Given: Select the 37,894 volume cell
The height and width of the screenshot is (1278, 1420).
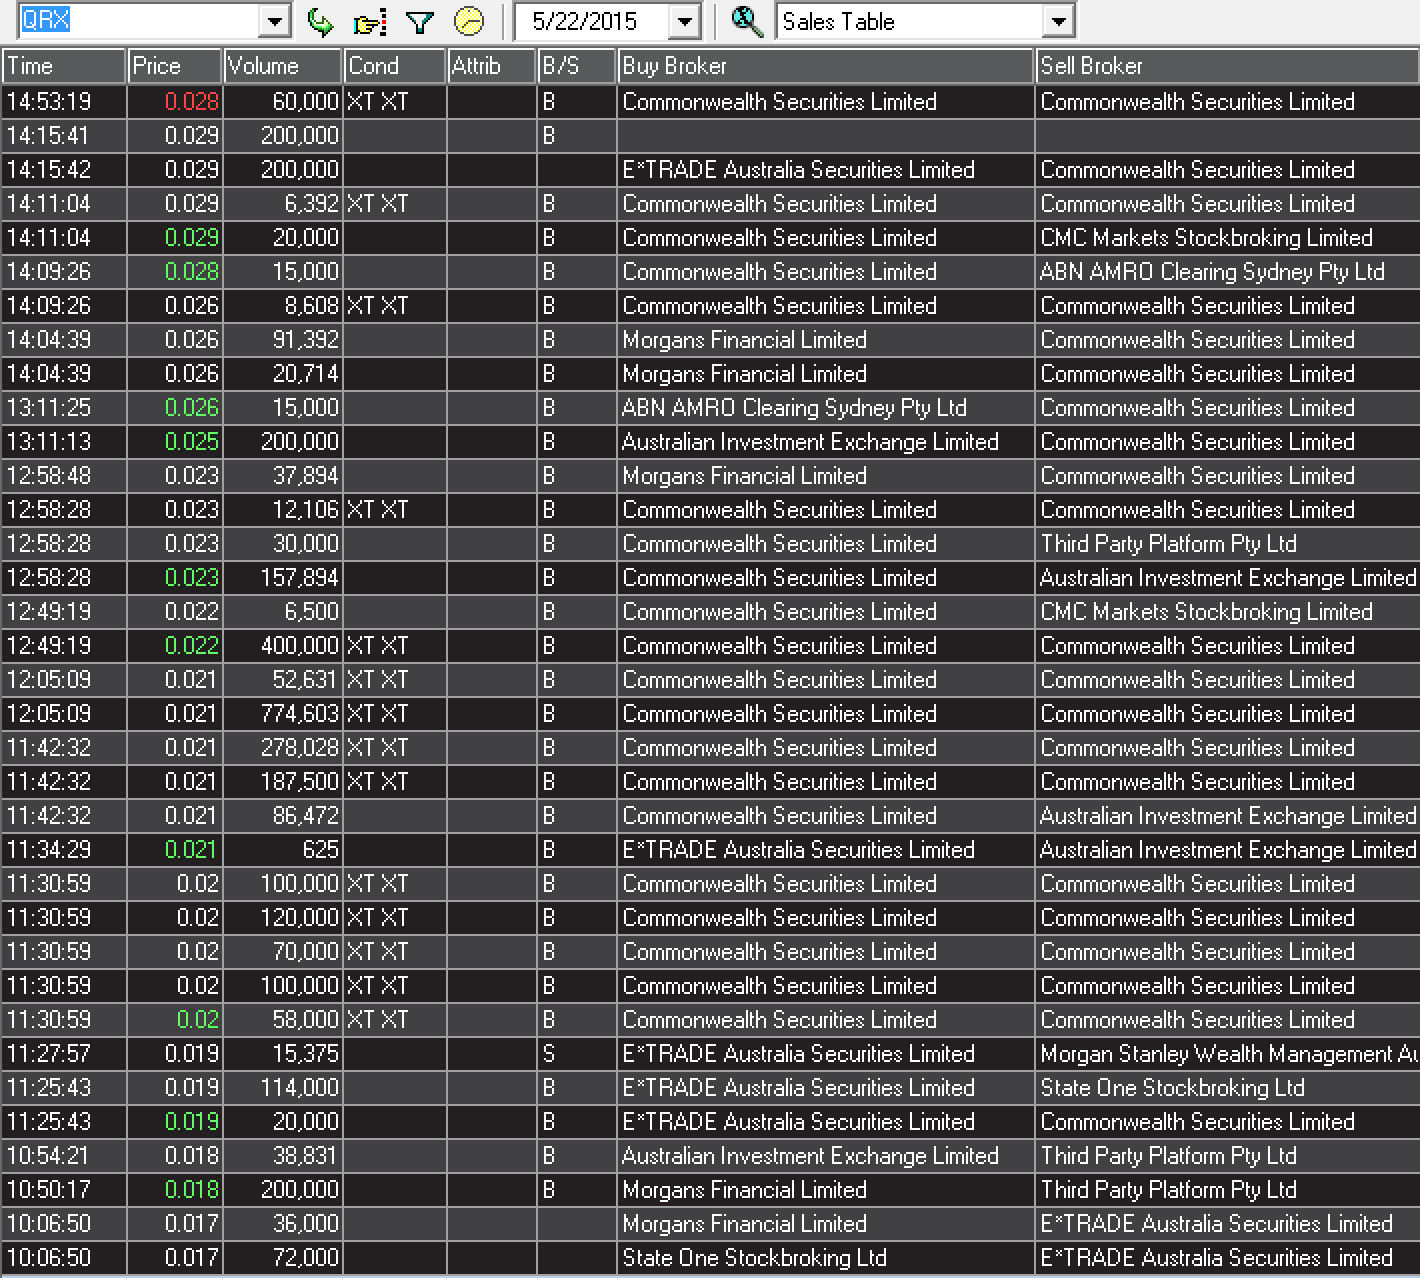Looking at the screenshot, I should (x=282, y=476).
